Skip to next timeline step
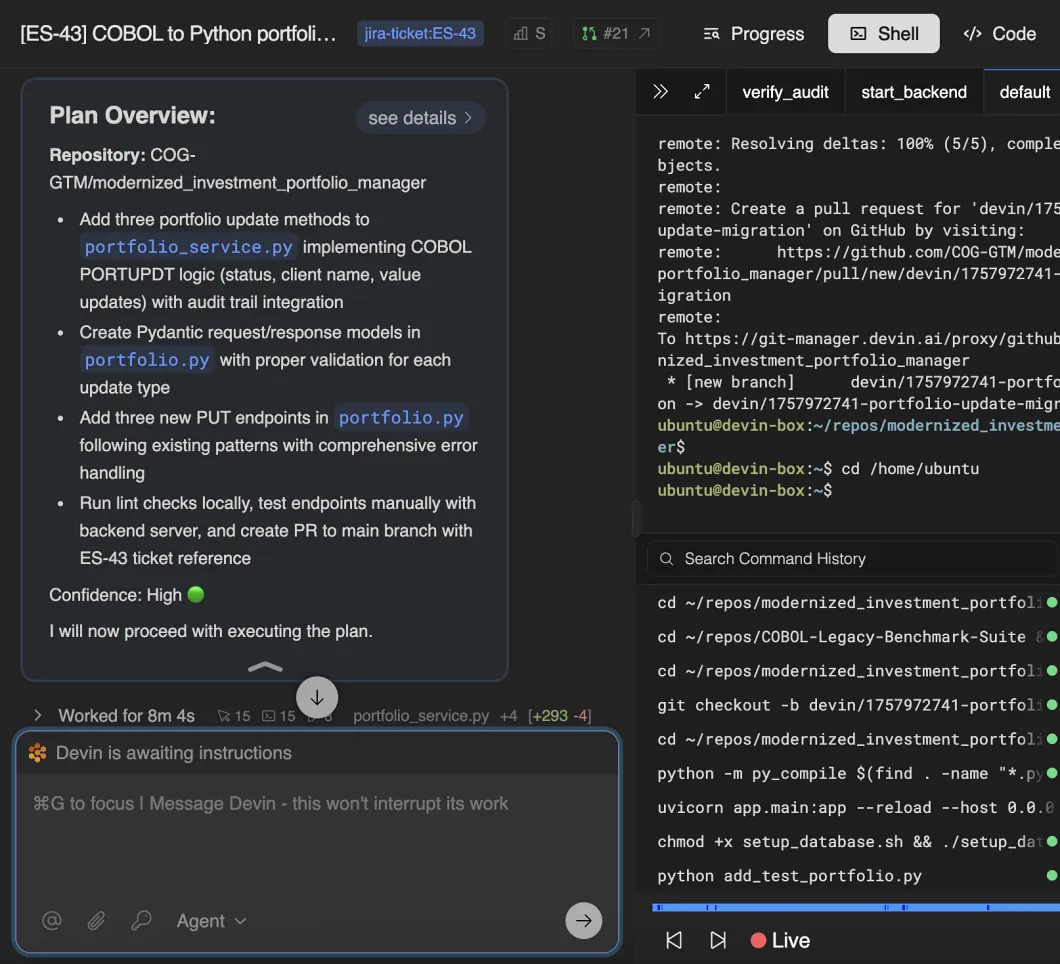Screen dimensions: 1060x964 718,940
